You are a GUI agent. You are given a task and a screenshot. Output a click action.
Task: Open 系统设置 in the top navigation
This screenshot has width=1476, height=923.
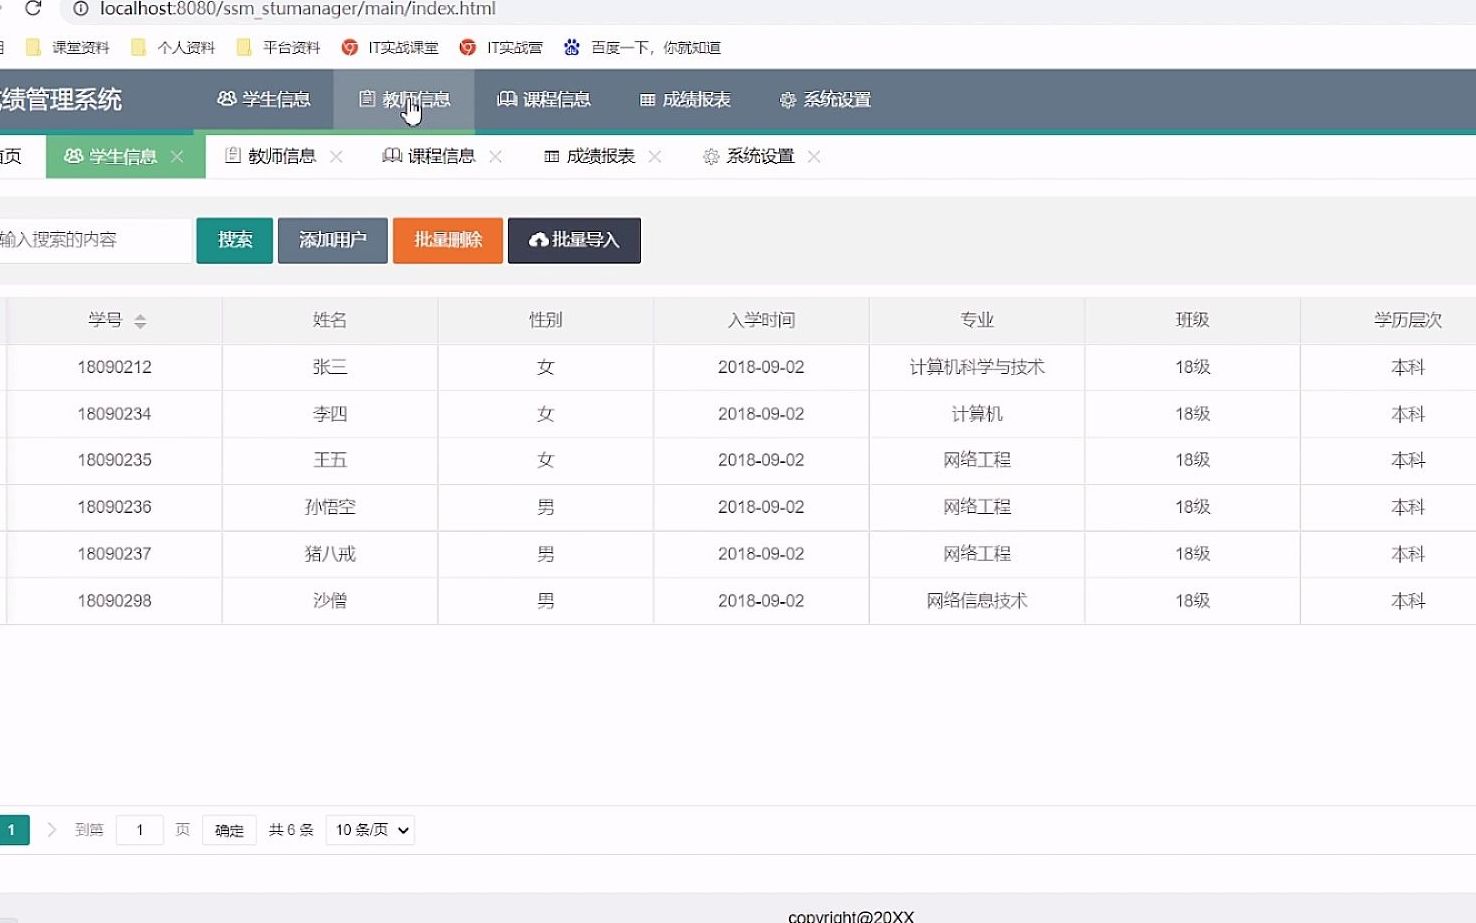click(x=825, y=99)
